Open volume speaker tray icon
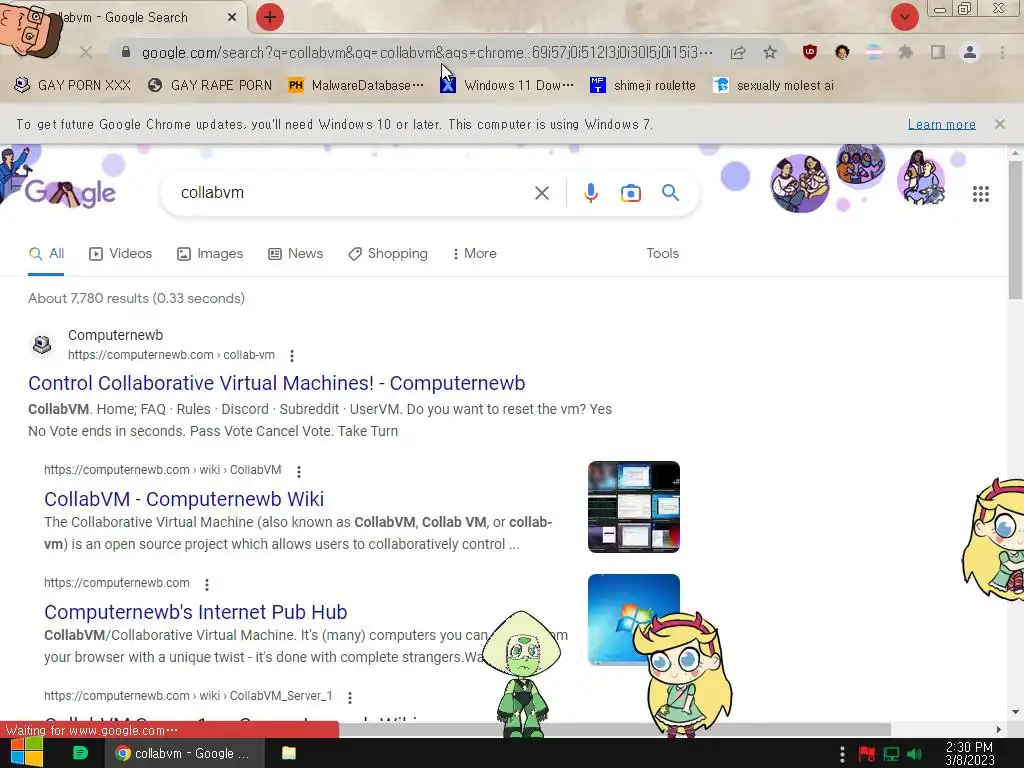 [914, 754]
